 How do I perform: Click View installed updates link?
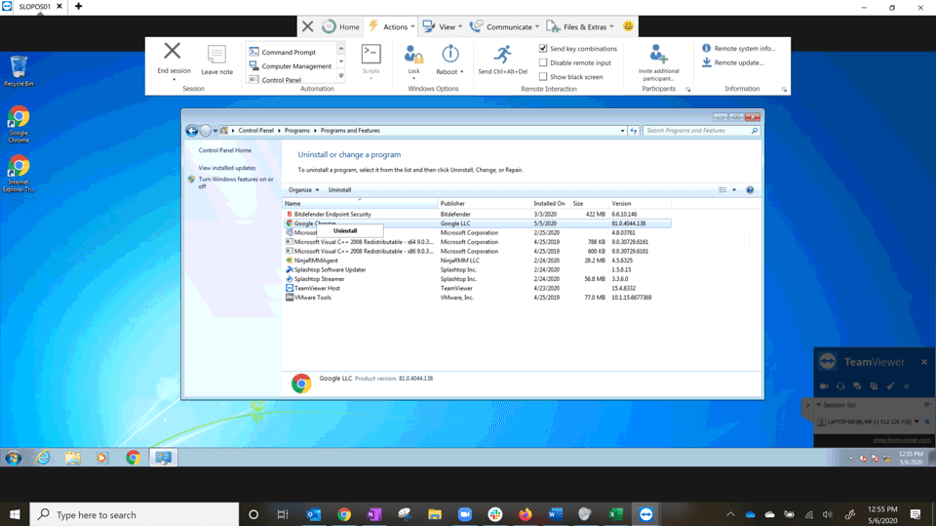tap(227, 168)
